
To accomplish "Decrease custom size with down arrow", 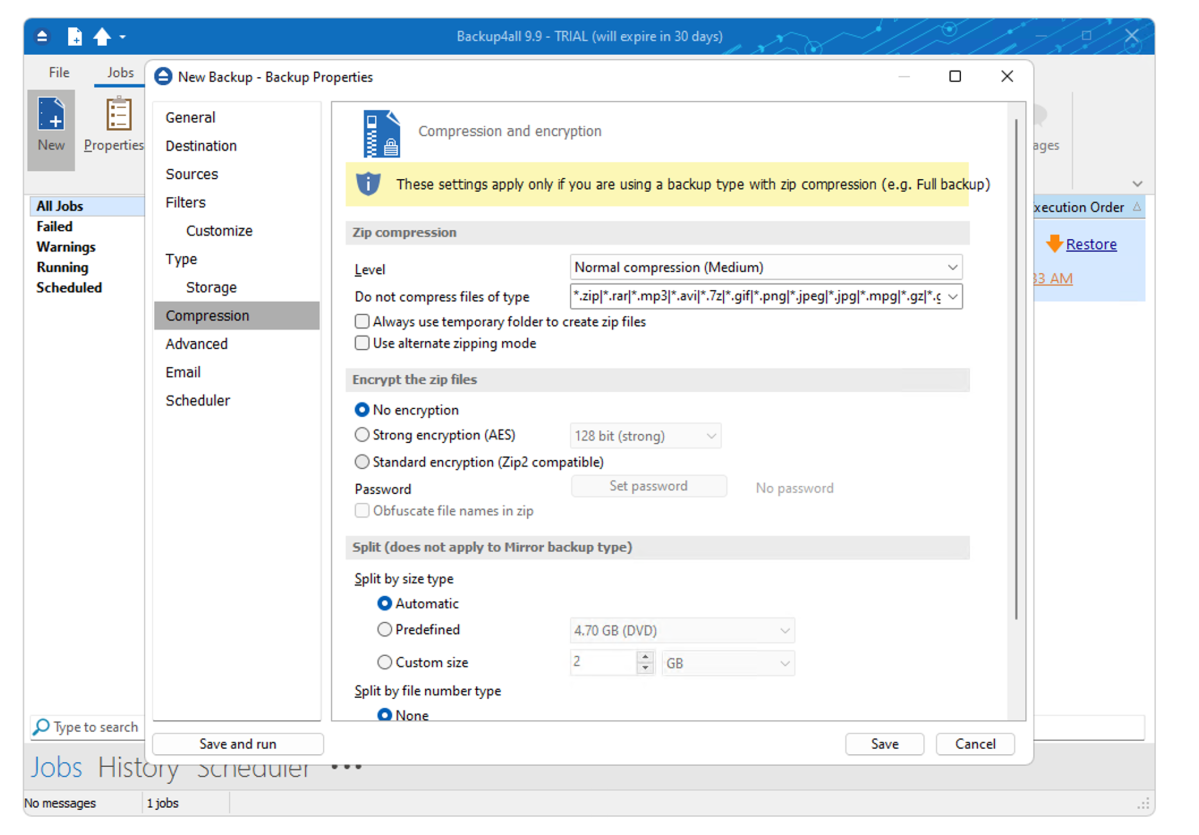I will point(645,668).
